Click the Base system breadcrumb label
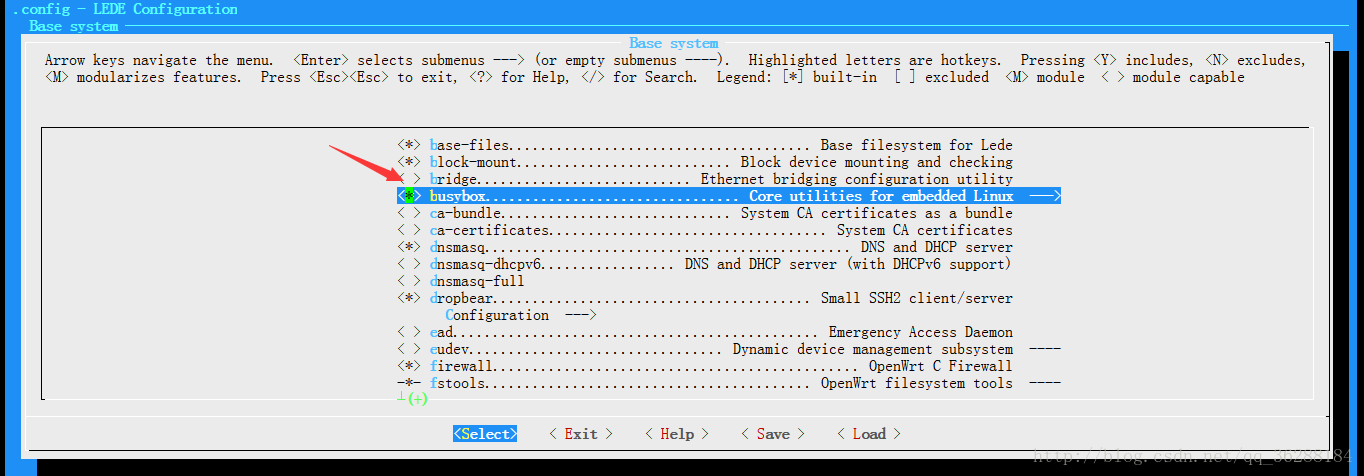 tap(73, 26)
